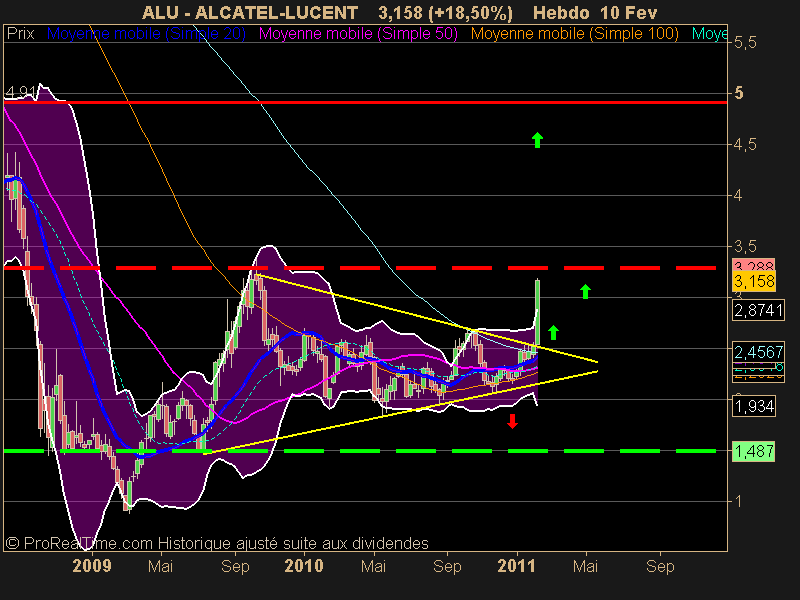This screenshot has width=800, height=600.
Task: Click the Mai label following 2009
Action: click(x=160, y=566)
